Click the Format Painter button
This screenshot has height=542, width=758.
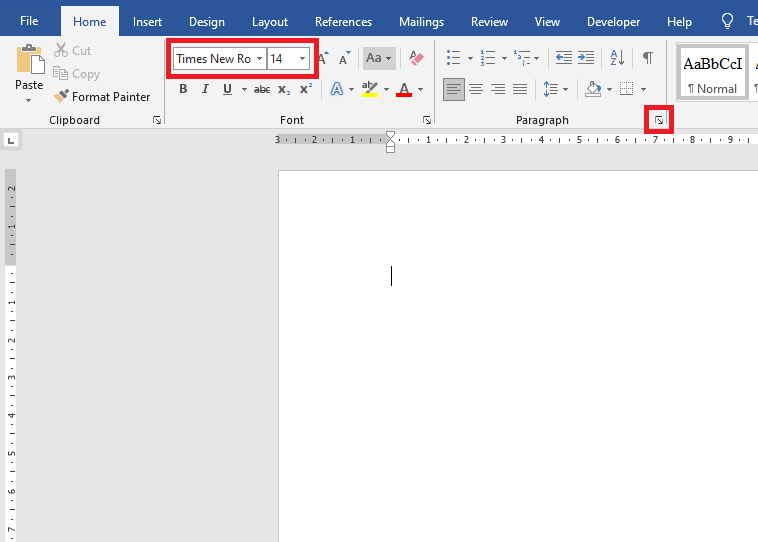102,97
